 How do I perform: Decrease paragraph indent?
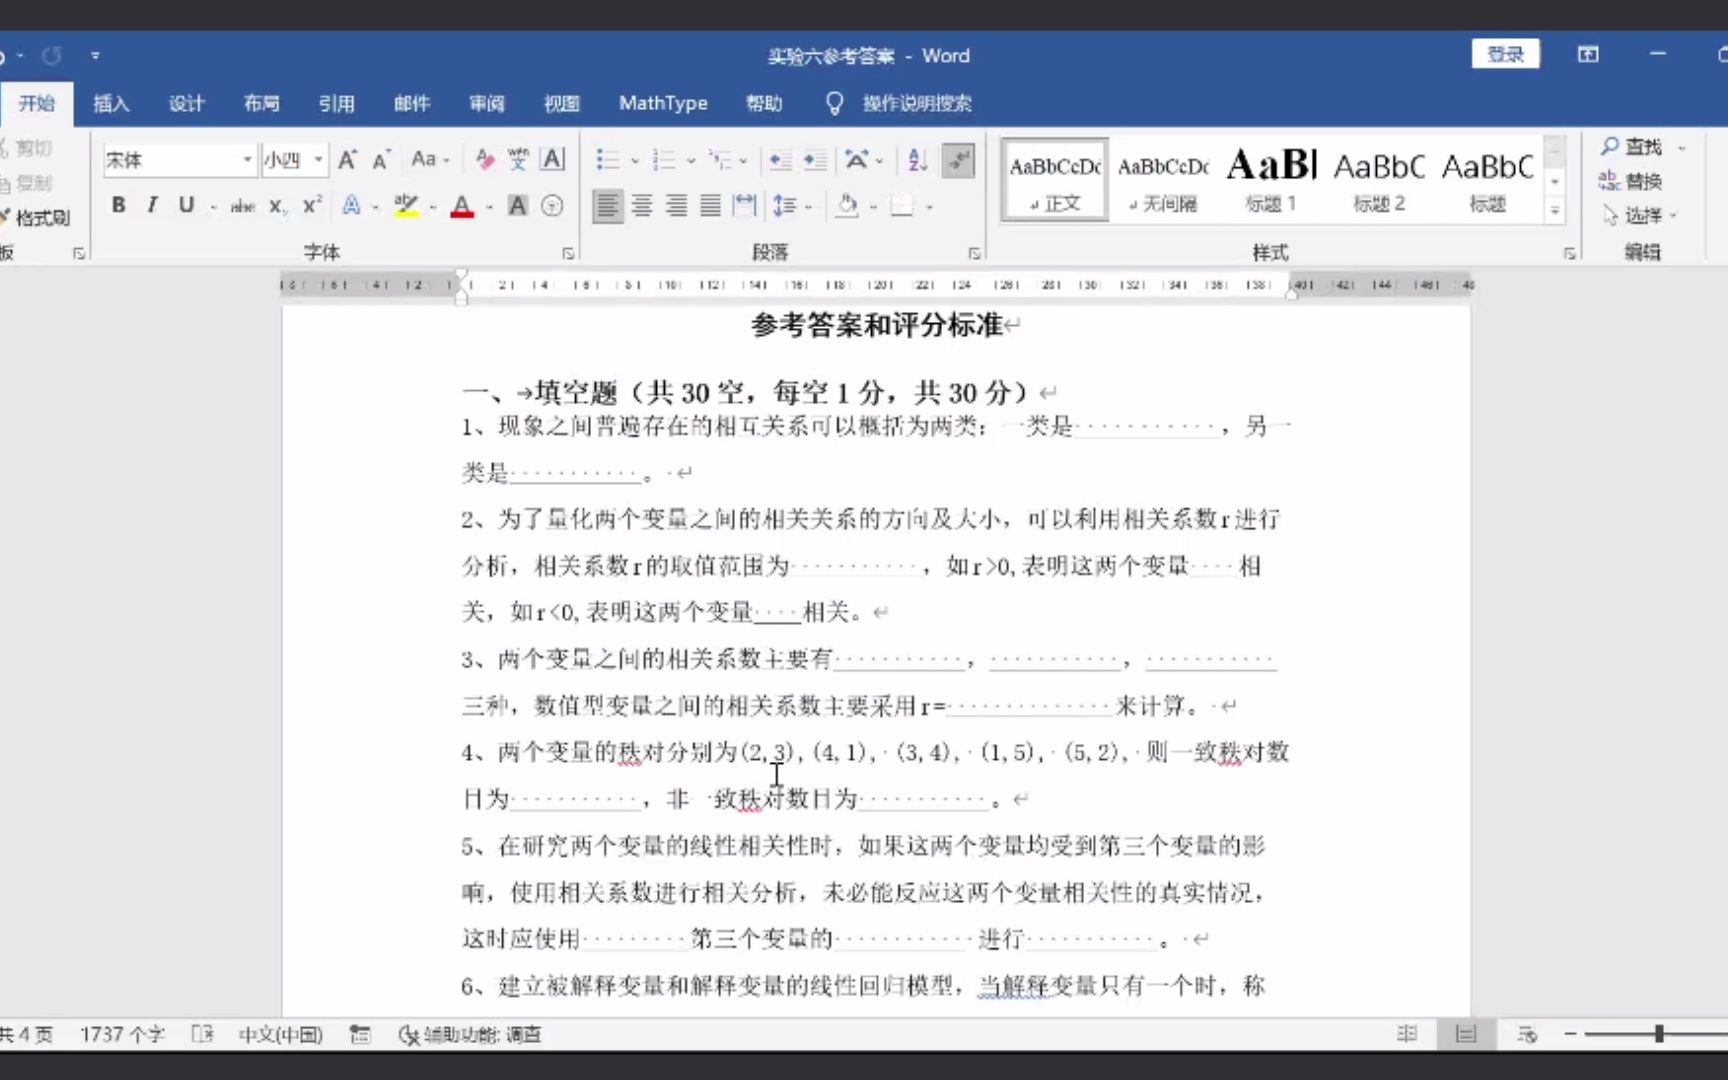(x=781, y=160)
